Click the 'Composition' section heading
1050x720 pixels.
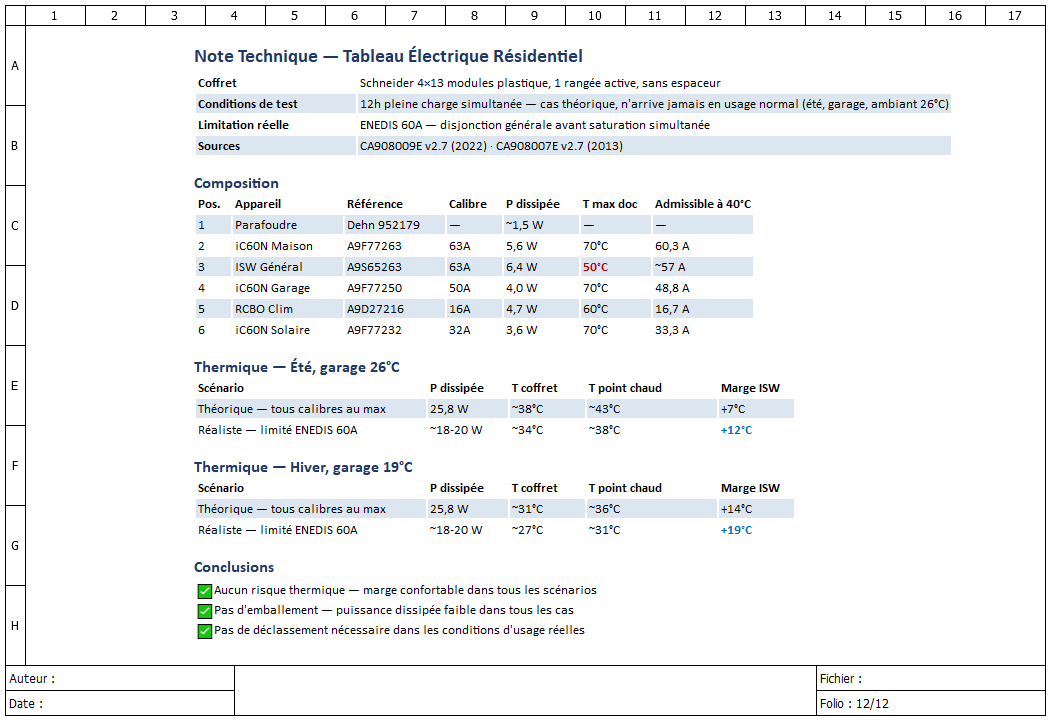(236, 184)
